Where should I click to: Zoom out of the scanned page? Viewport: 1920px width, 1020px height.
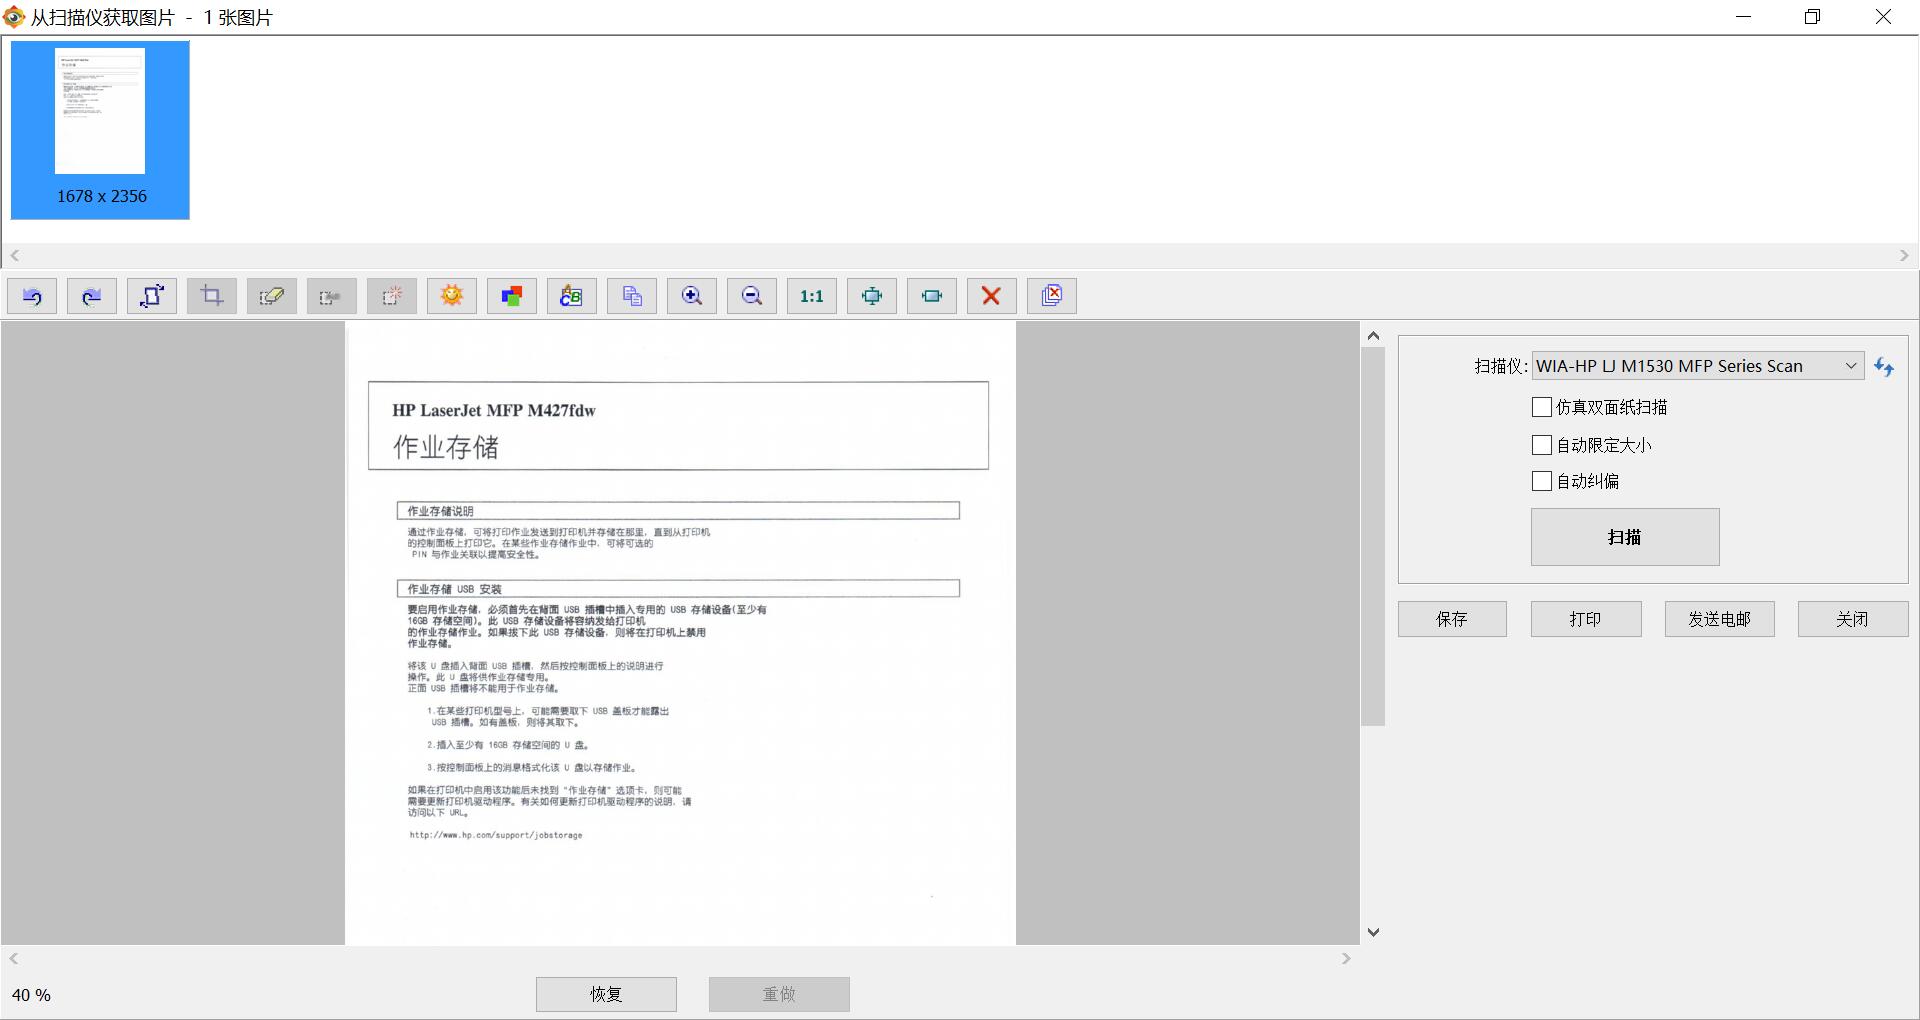click(752, 296)
